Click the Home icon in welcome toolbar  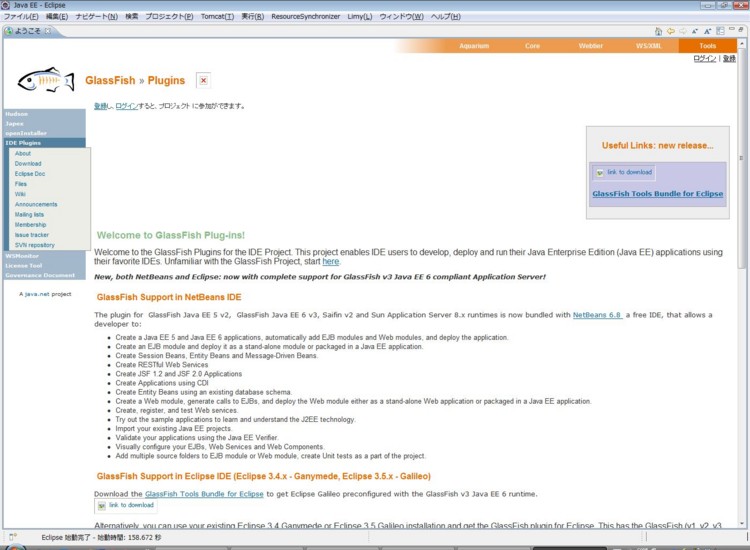coord(658,31)
